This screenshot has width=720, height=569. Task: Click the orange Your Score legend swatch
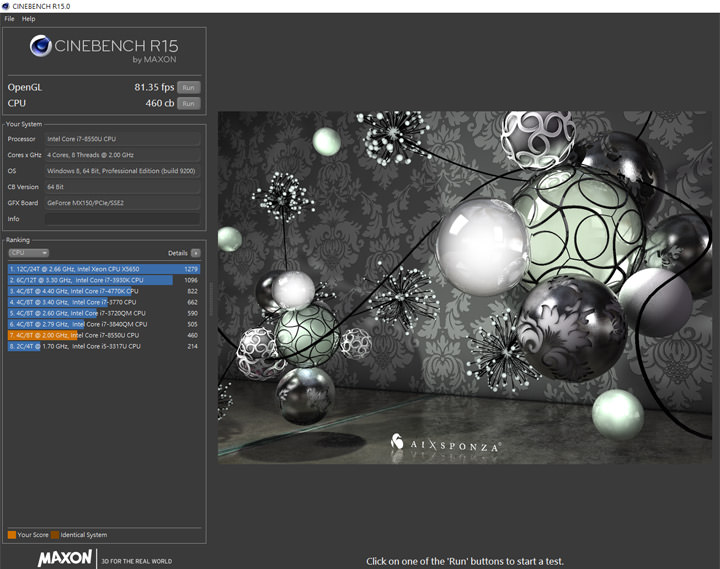point(12,535)
